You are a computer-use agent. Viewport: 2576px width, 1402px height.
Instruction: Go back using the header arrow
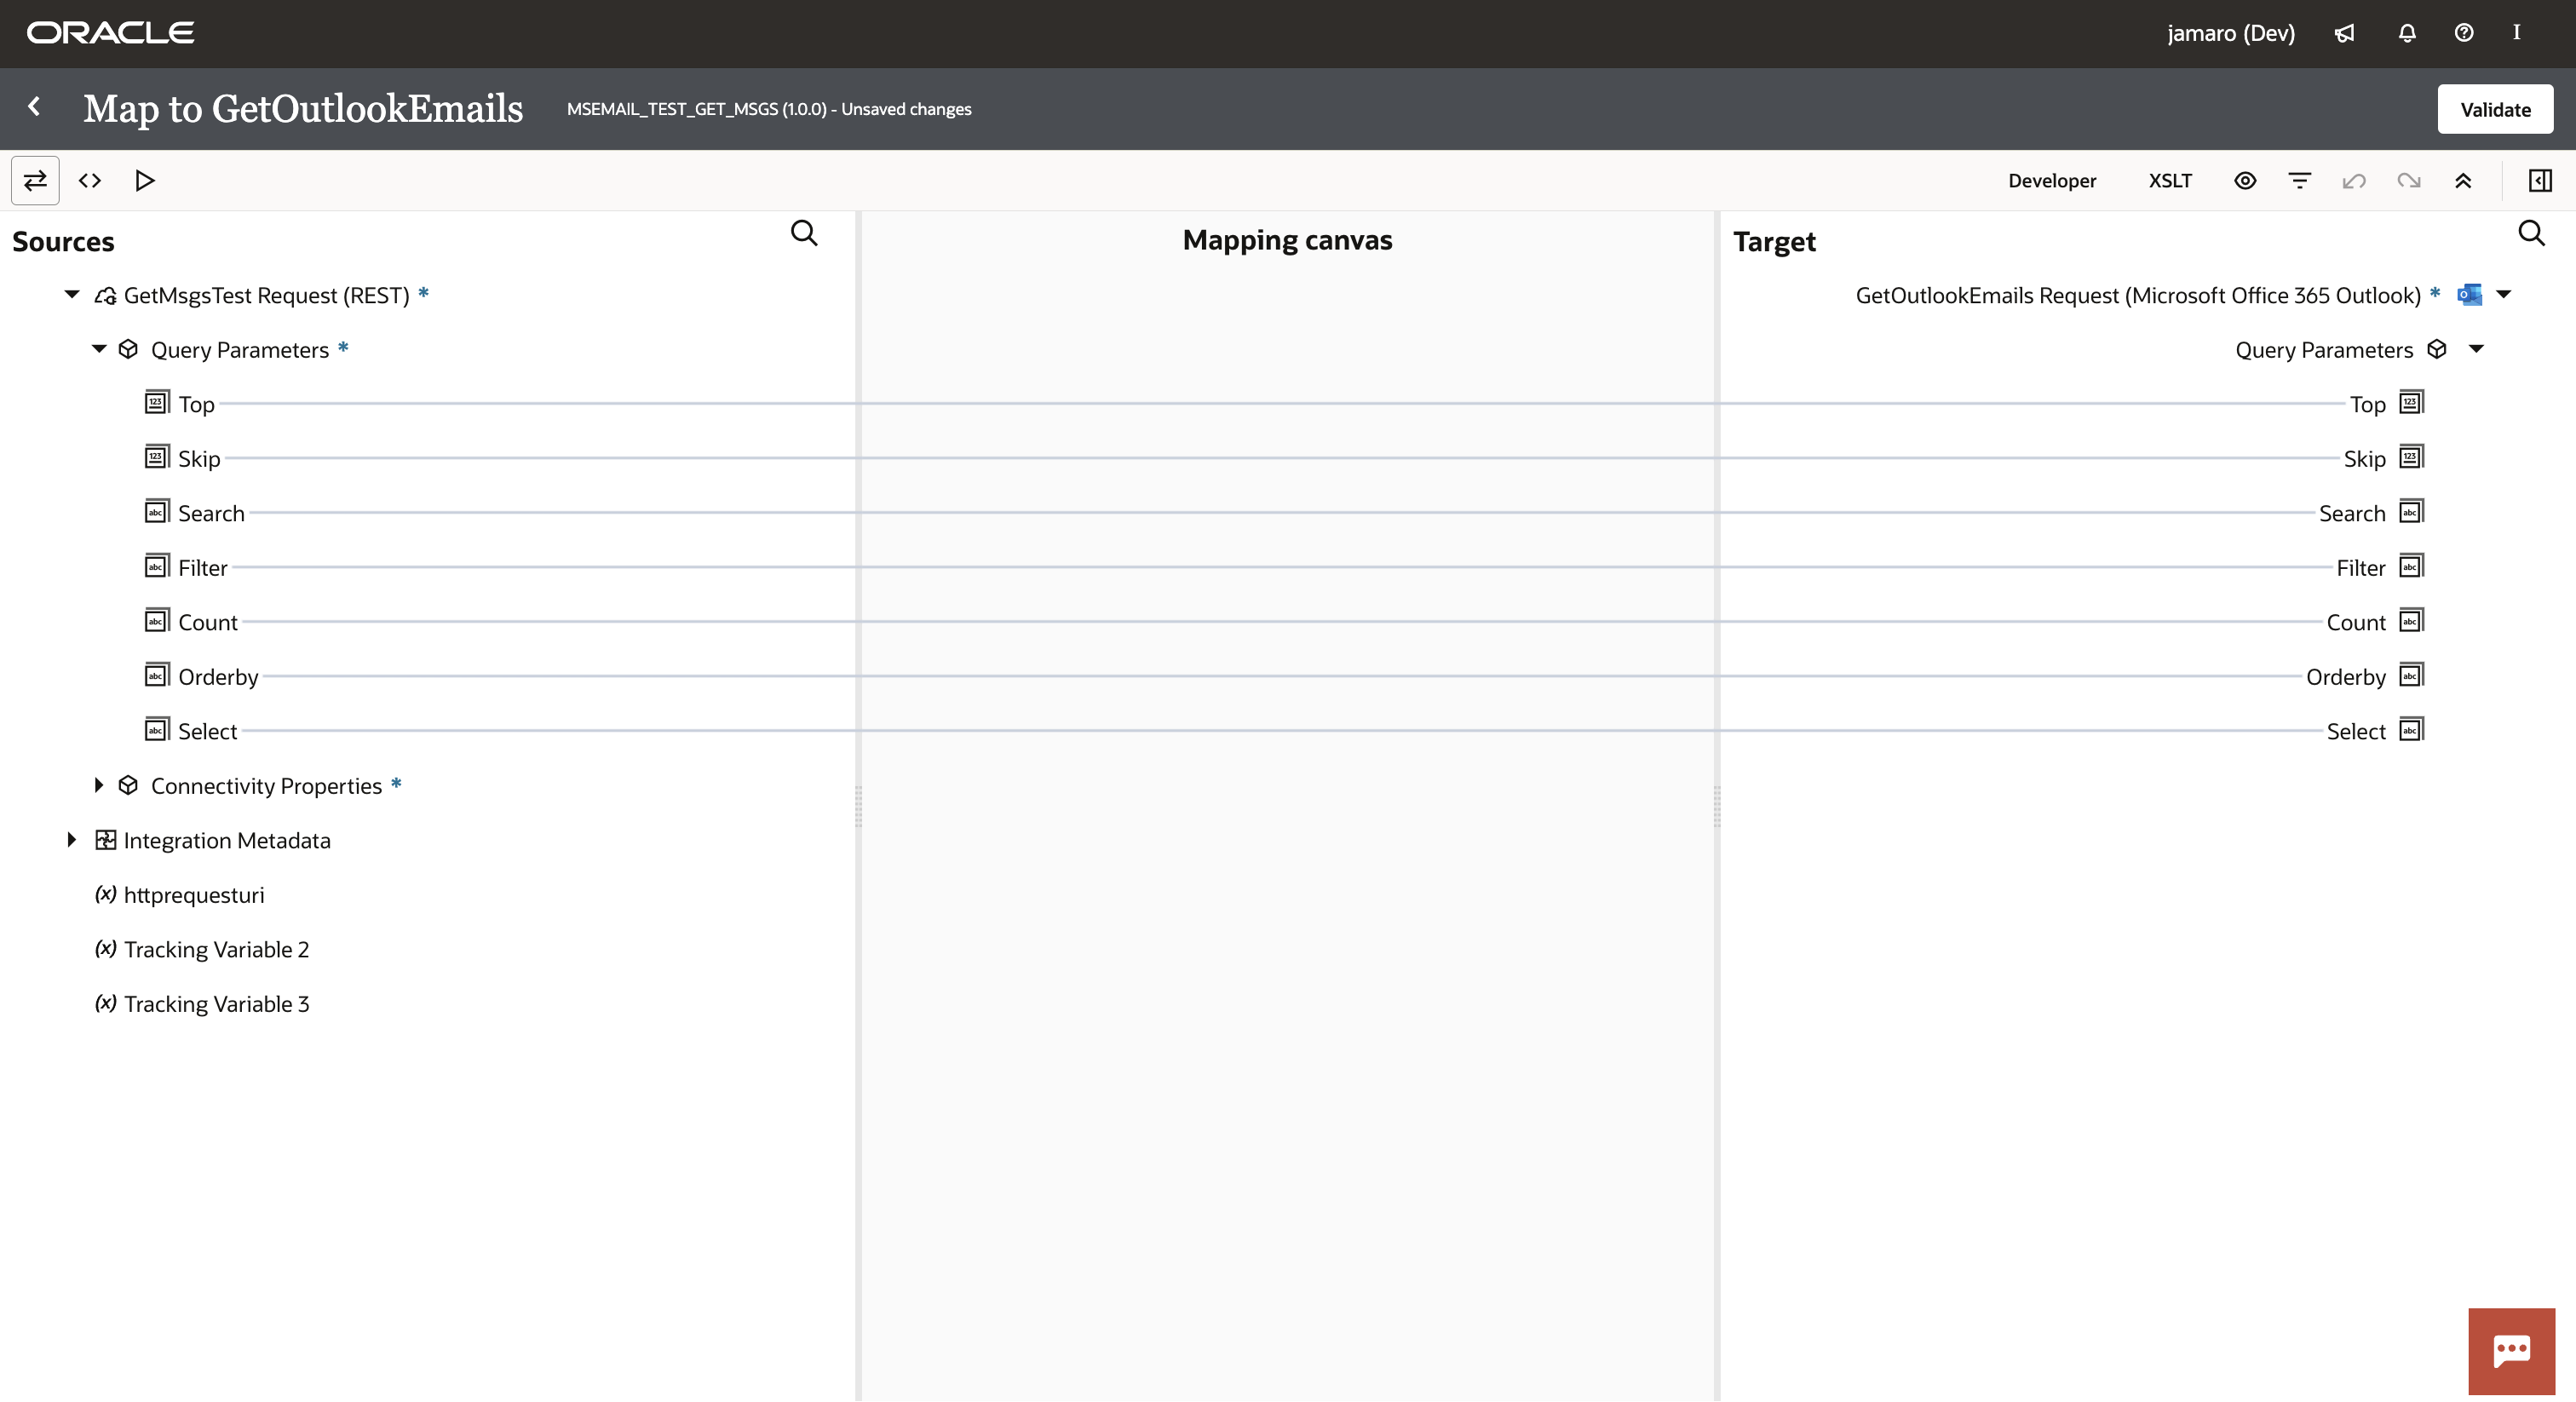pyautogui.click(x=35, y=106)
